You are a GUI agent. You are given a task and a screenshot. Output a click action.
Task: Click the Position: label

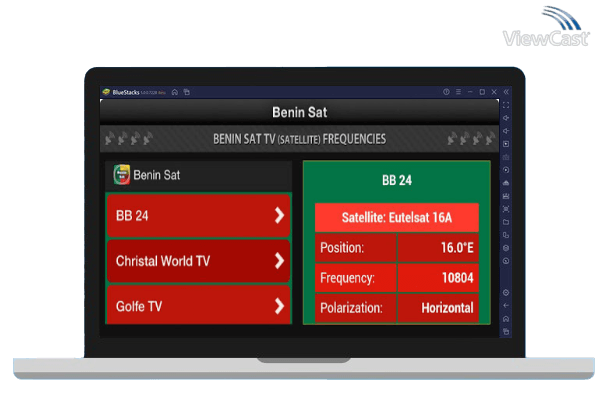coord(342,248)
